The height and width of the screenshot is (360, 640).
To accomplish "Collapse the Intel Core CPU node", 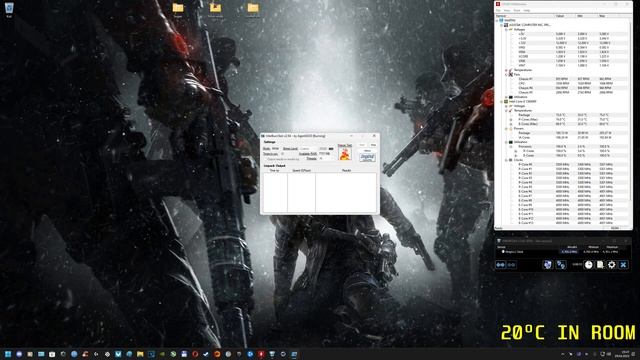I will 502,102.
